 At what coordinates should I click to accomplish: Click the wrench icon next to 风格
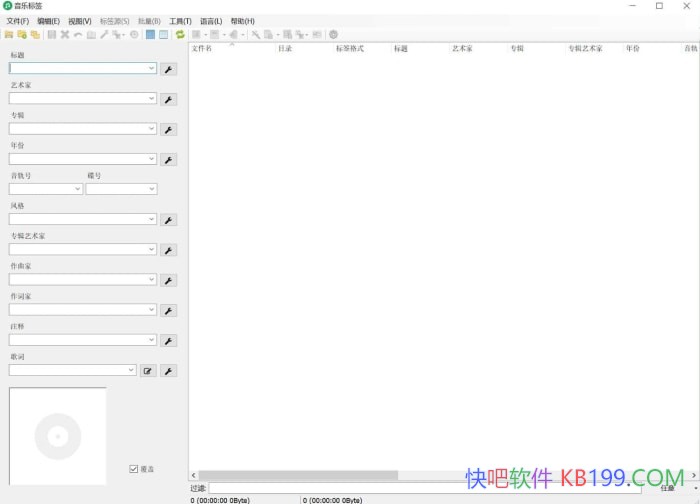169,219
